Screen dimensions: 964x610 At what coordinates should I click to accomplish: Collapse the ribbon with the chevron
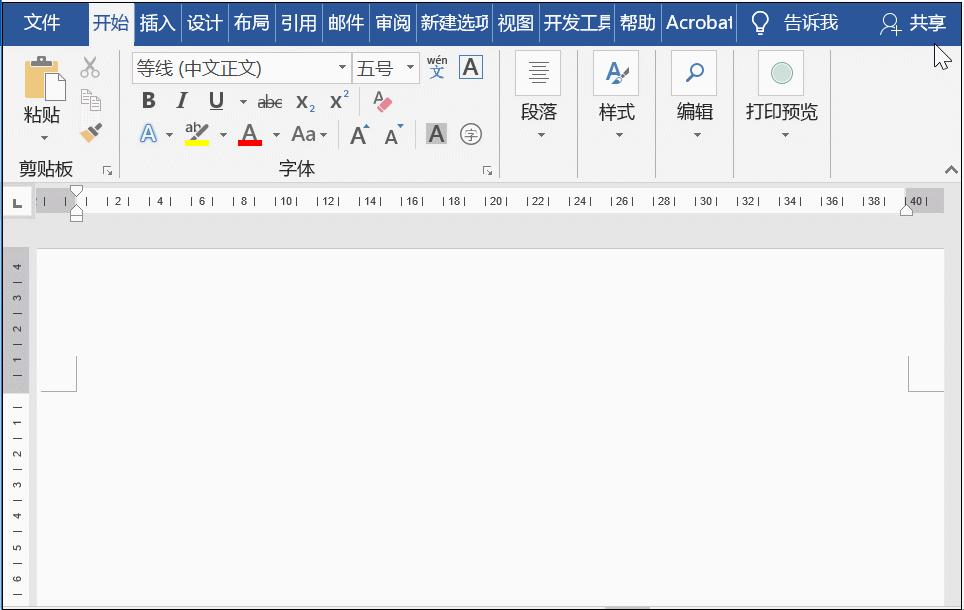coord(950,169)
